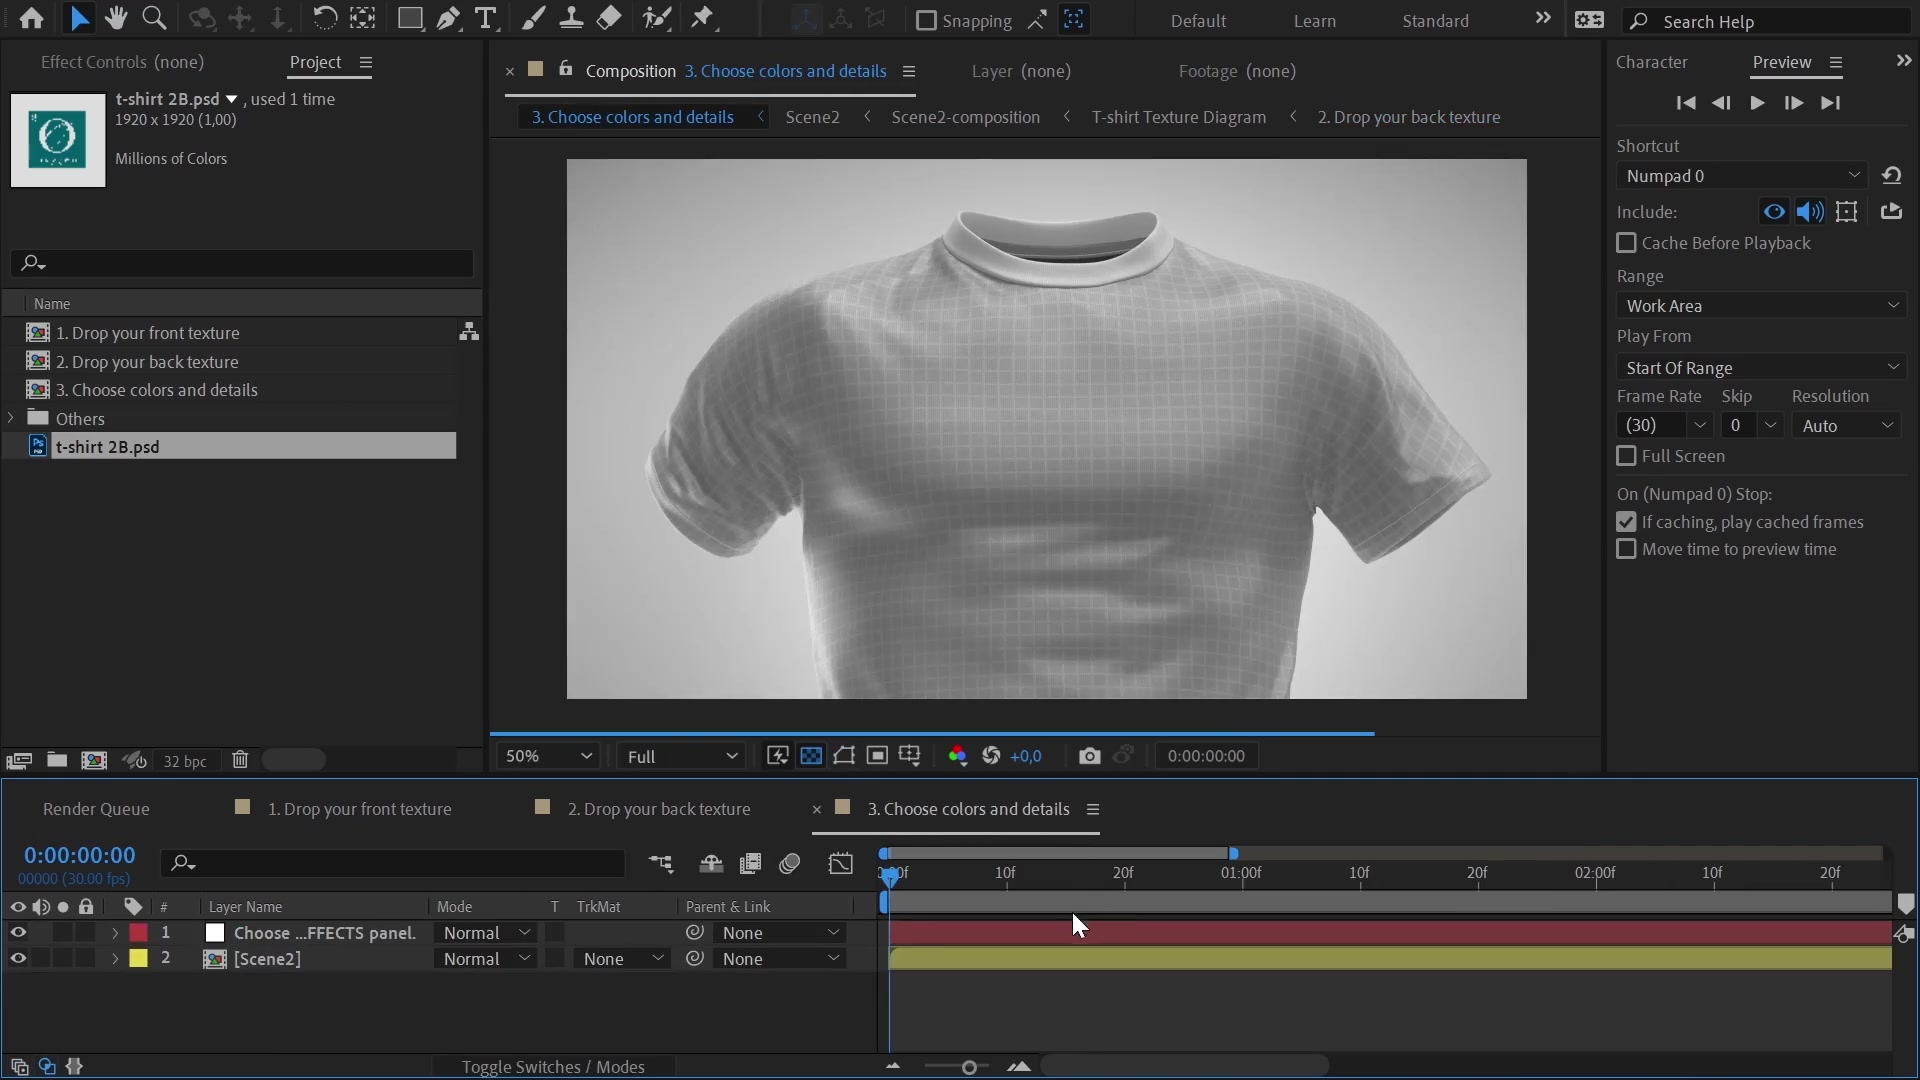
Task: Click the t-shirt 2B.psd thumbnail in Project
Action: 57,138
